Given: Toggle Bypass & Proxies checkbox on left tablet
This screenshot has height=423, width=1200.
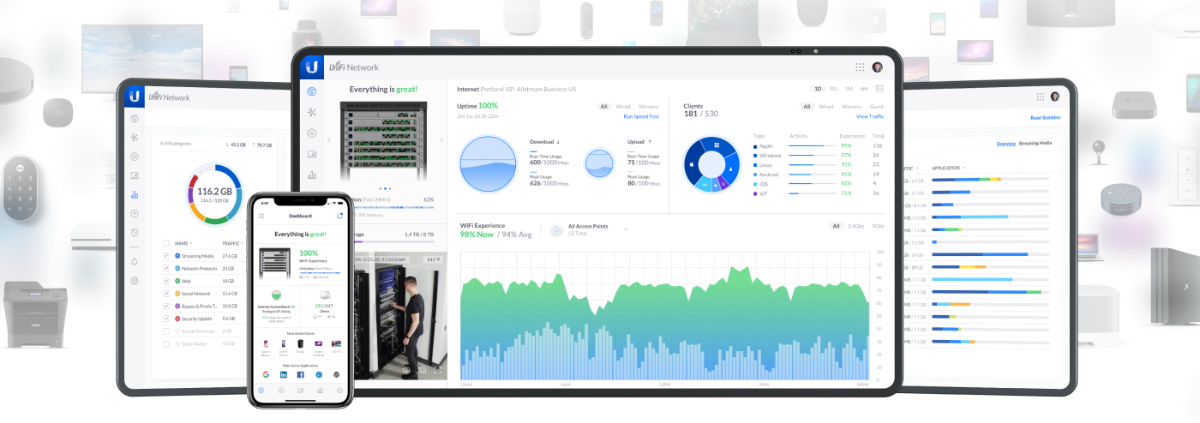Looking at the screenshot, I should point(166,306).
